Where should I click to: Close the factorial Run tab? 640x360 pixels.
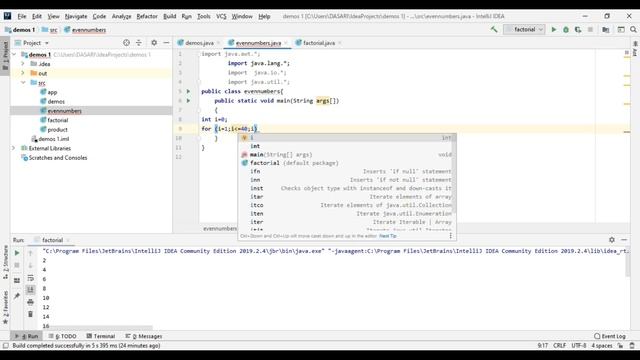[68, 240]
